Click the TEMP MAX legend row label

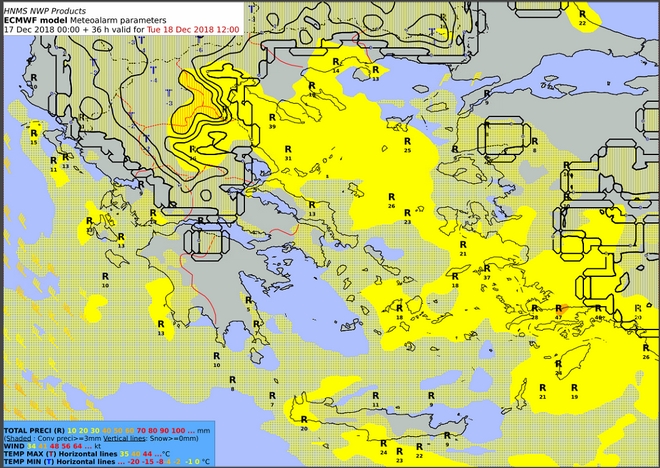pyautogui.click(x=28, y=452)
